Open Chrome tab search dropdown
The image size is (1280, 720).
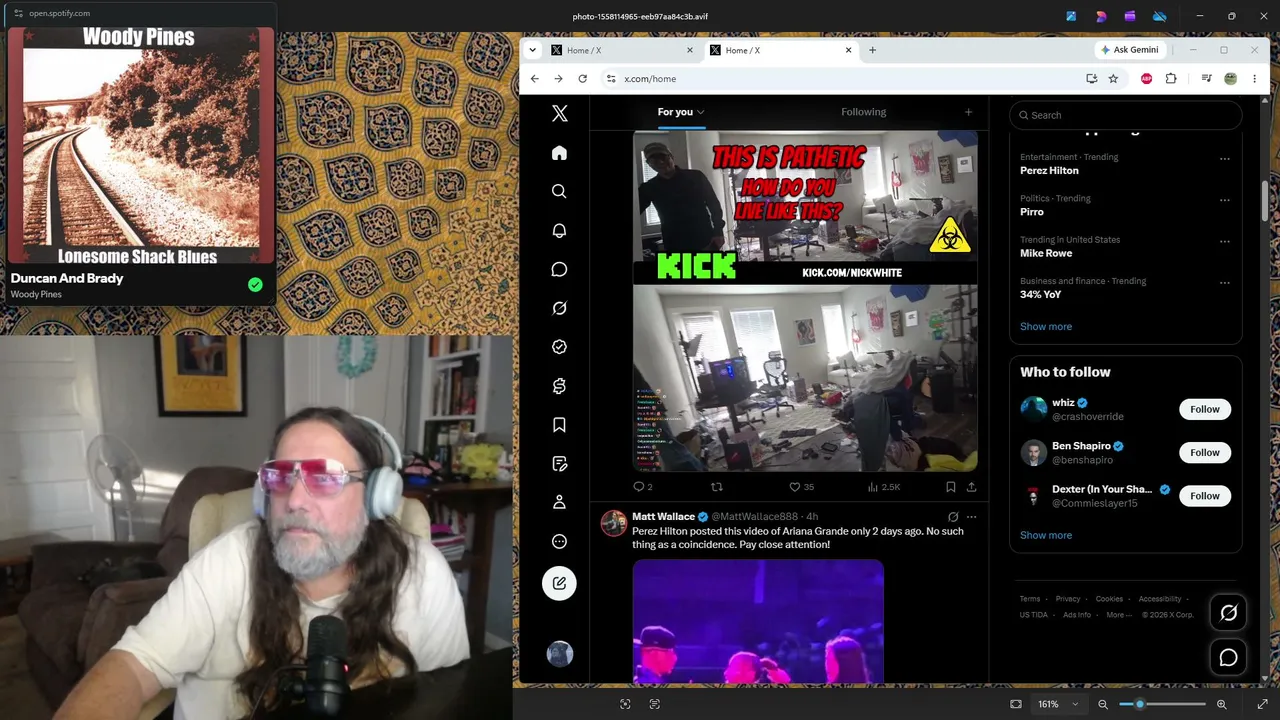pos(532,50)
